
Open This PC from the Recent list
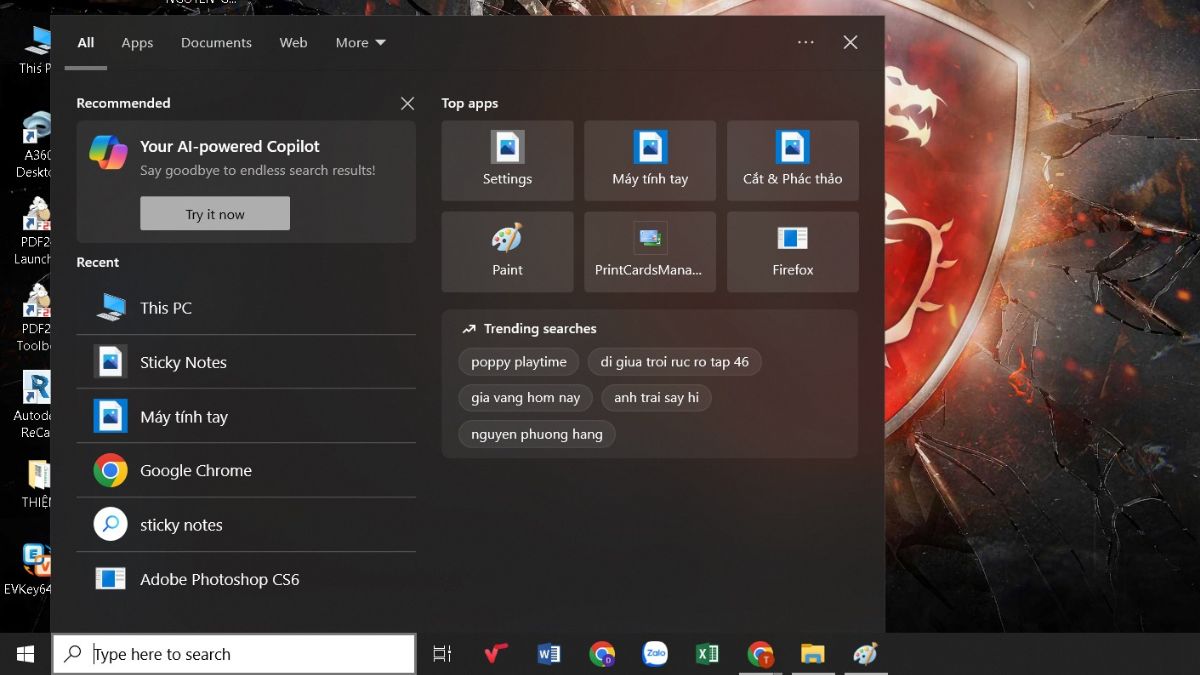click(x=246, y=307)
